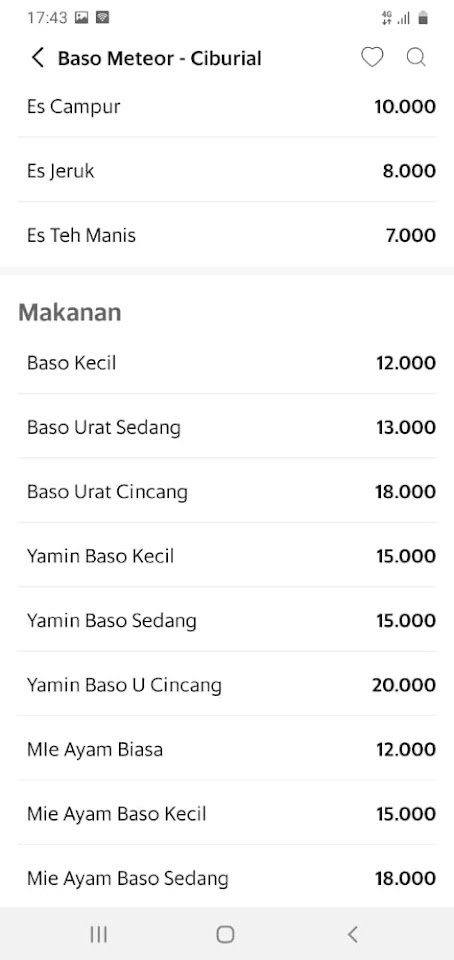
Task: Choose Yamin Baso Kecil
Action: (x=227, y=555)
